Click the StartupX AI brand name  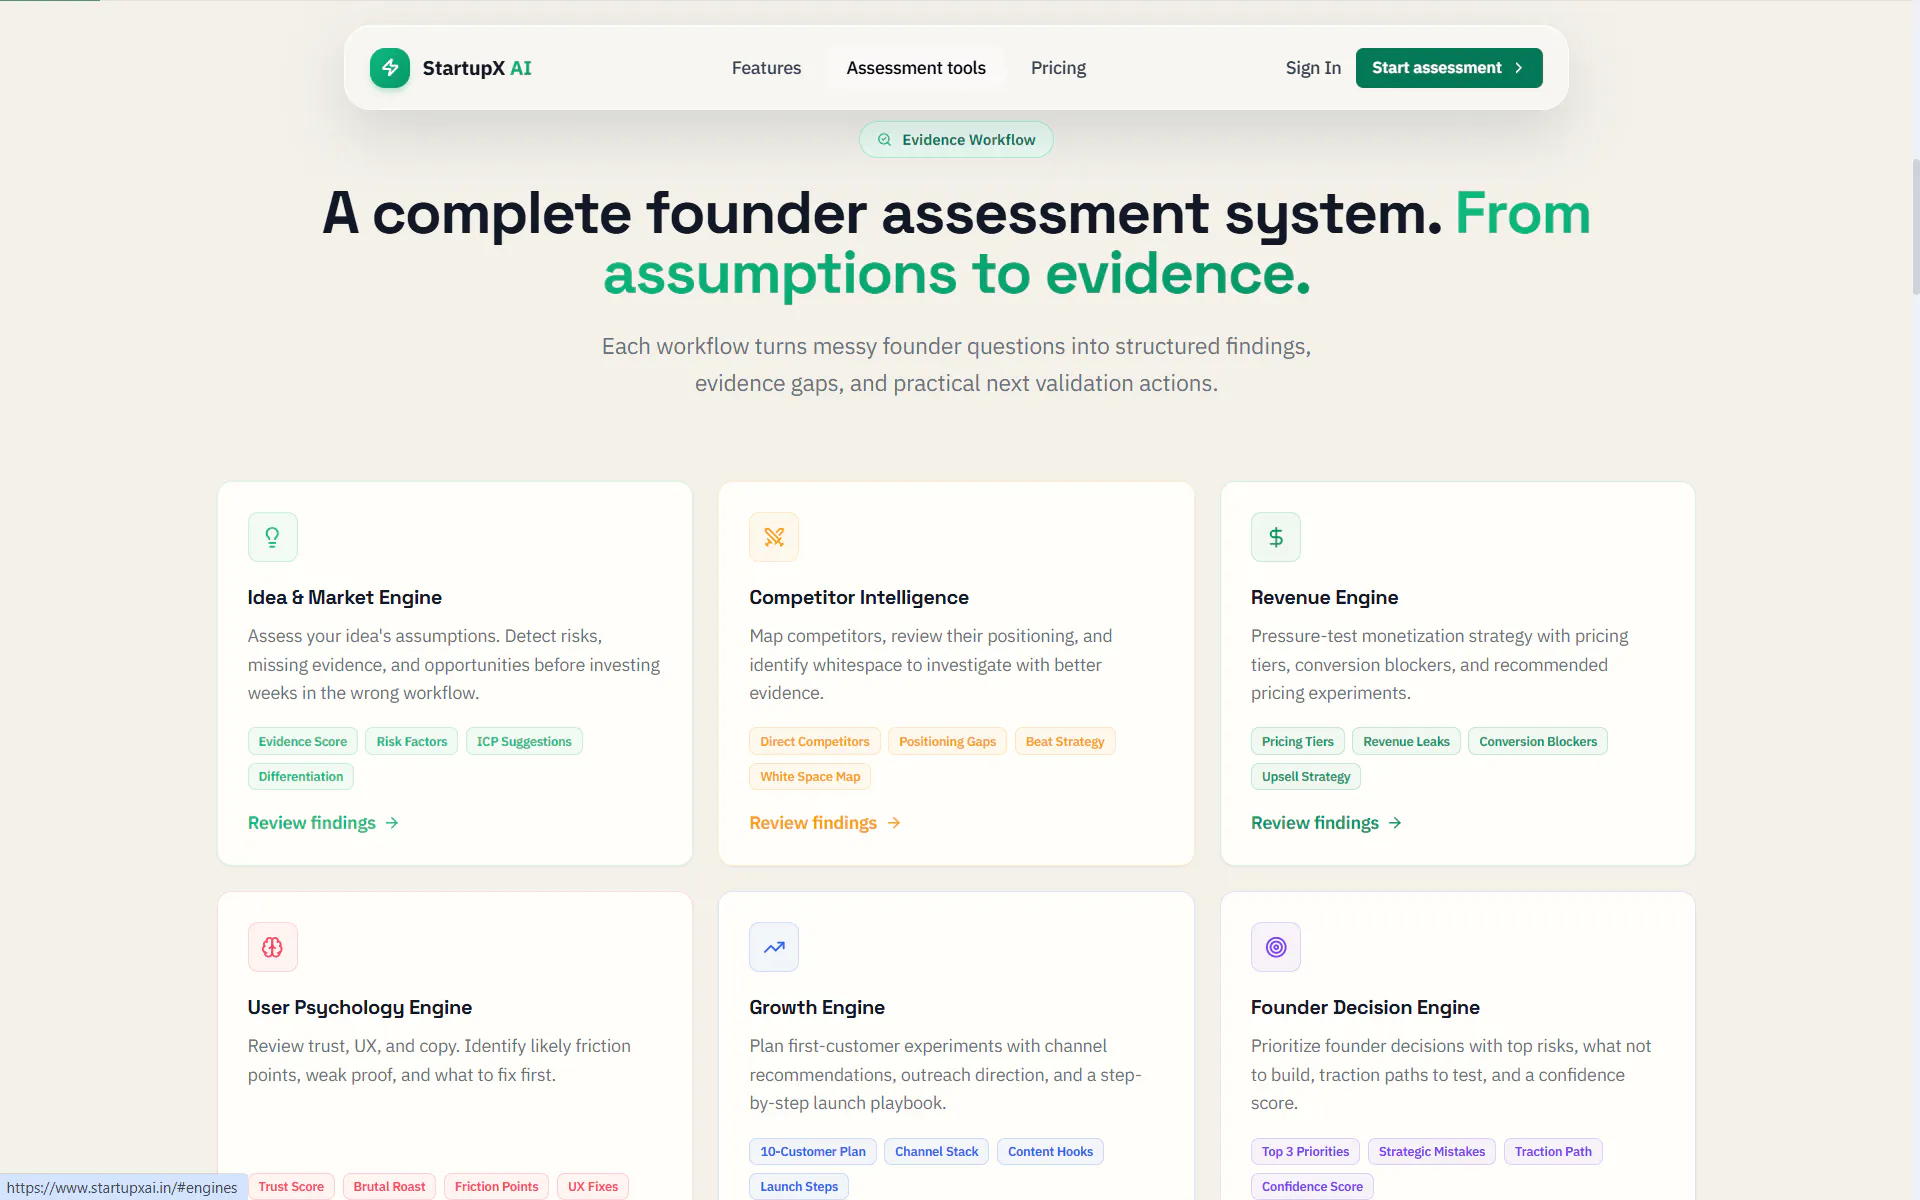[477, 68]
